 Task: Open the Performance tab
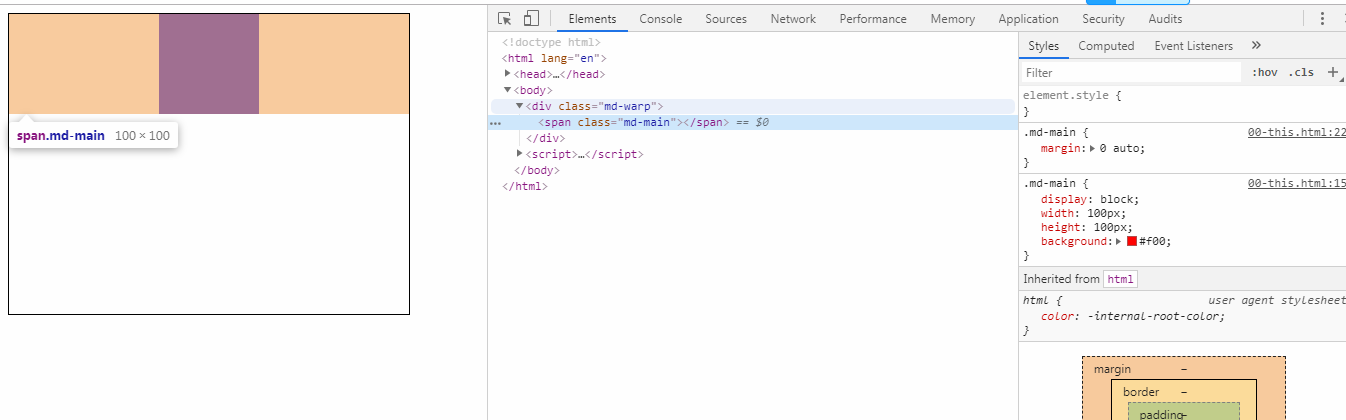click(x=873, y=19)
